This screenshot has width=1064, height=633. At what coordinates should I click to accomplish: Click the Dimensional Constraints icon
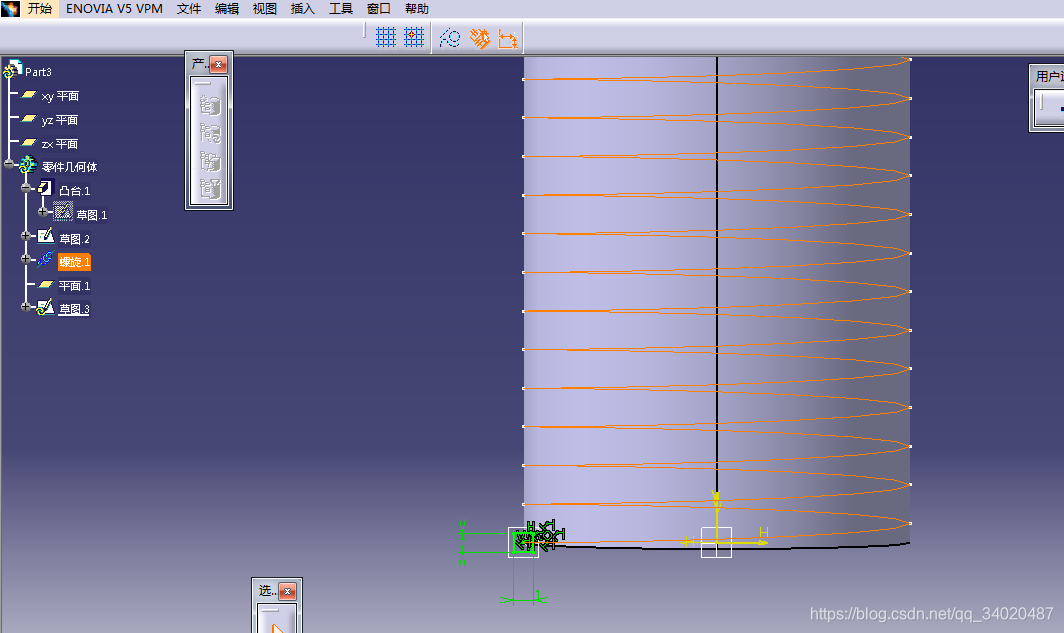pos(508,38)
